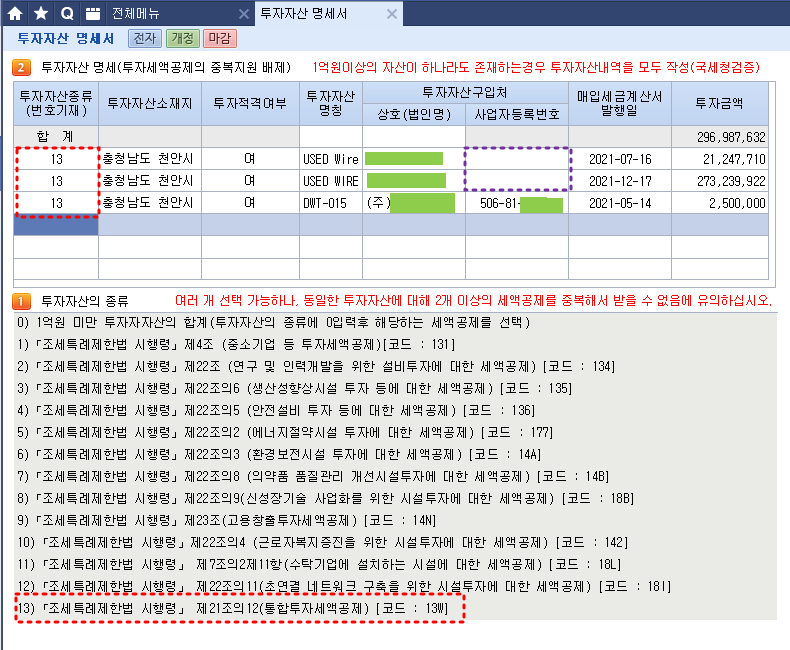Switch to the 전체메뉴 tab
Image resolution: width=790 pixels, height=650 pixels.
click(x=136, y=14)
